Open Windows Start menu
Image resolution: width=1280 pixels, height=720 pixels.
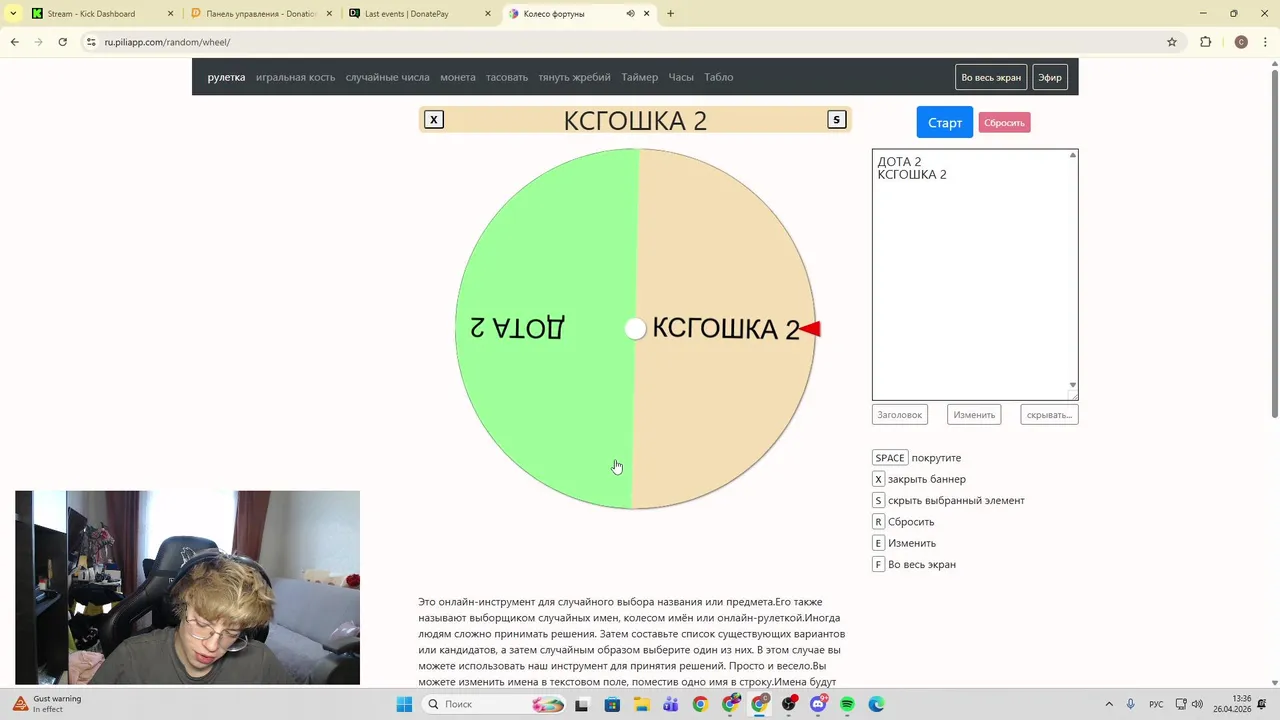coord(404,704)
